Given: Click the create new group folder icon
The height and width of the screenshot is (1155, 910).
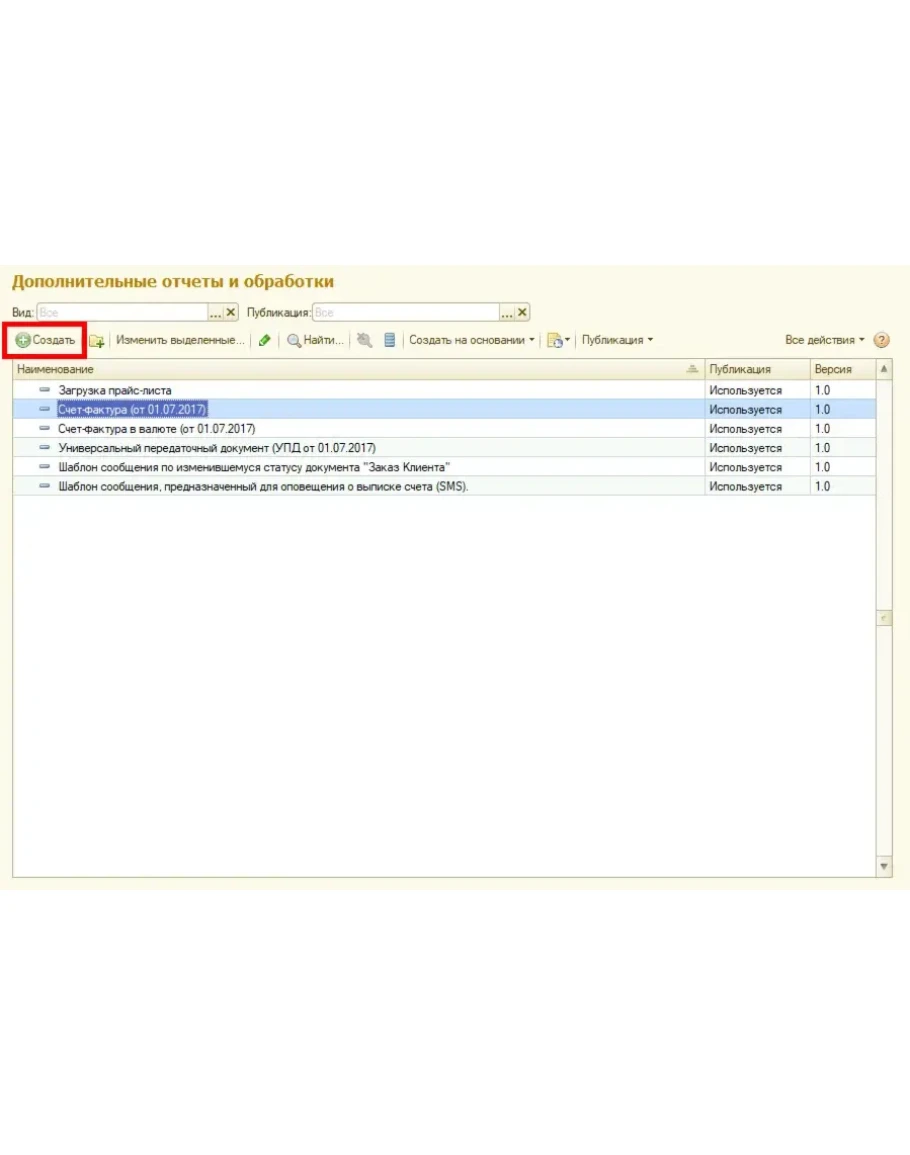Looking at the screenshot, I should pos(97,341).
